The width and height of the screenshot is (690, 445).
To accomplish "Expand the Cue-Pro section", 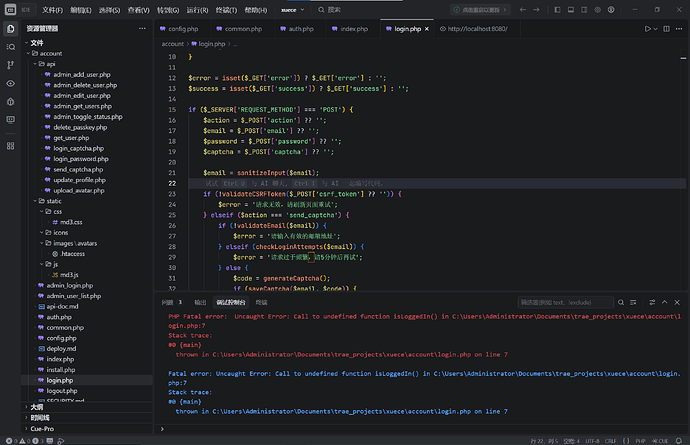I will [x=88, y=429].
